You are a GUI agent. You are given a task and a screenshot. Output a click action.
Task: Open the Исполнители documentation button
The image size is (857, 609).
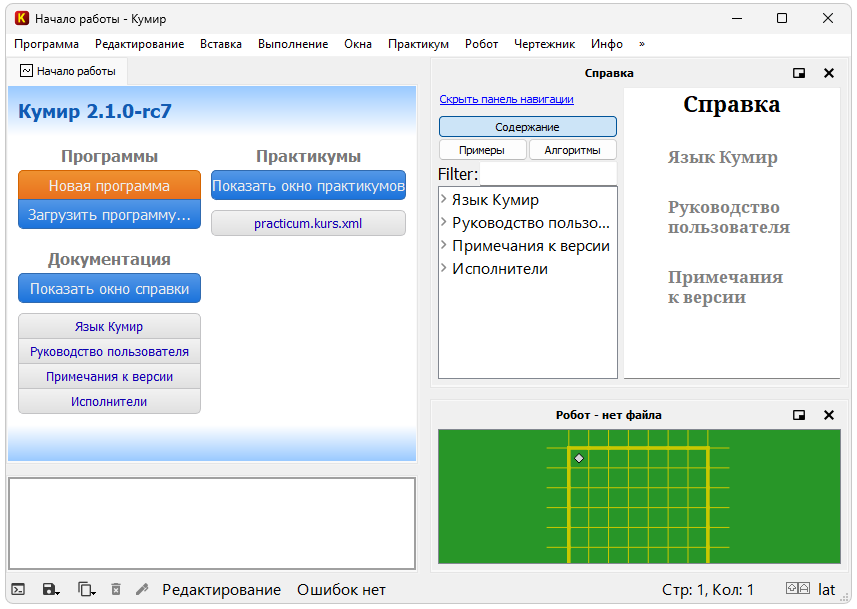109,402
